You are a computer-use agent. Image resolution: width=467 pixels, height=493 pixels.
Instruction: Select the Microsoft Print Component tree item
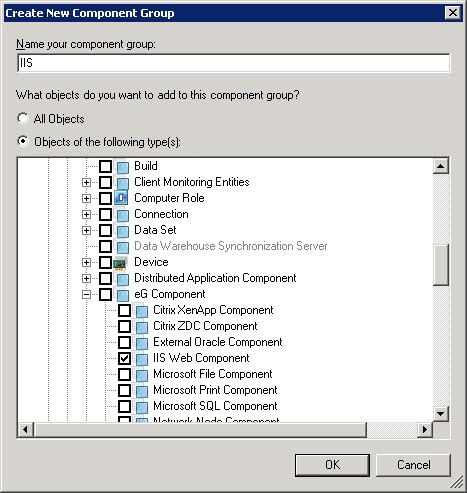(x=215, y=390)
